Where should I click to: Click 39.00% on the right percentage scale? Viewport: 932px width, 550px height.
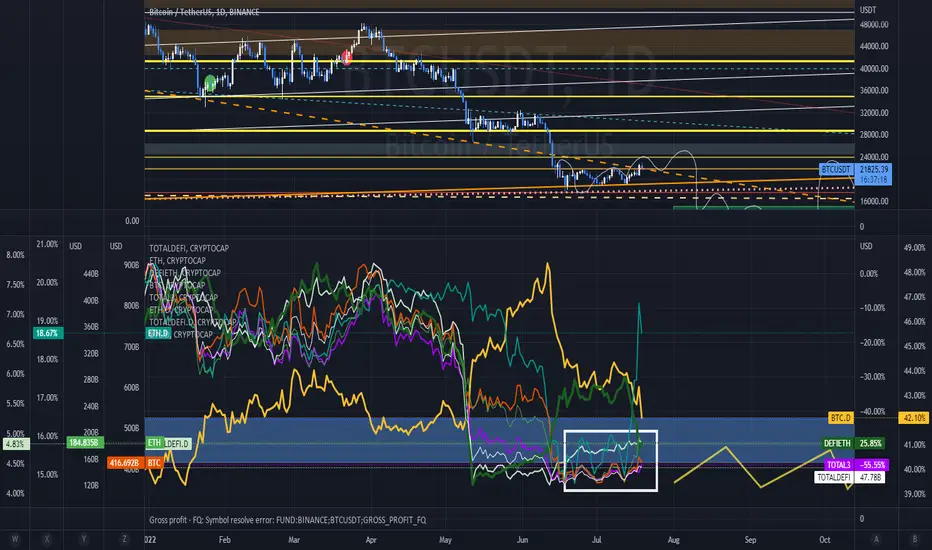914,494
